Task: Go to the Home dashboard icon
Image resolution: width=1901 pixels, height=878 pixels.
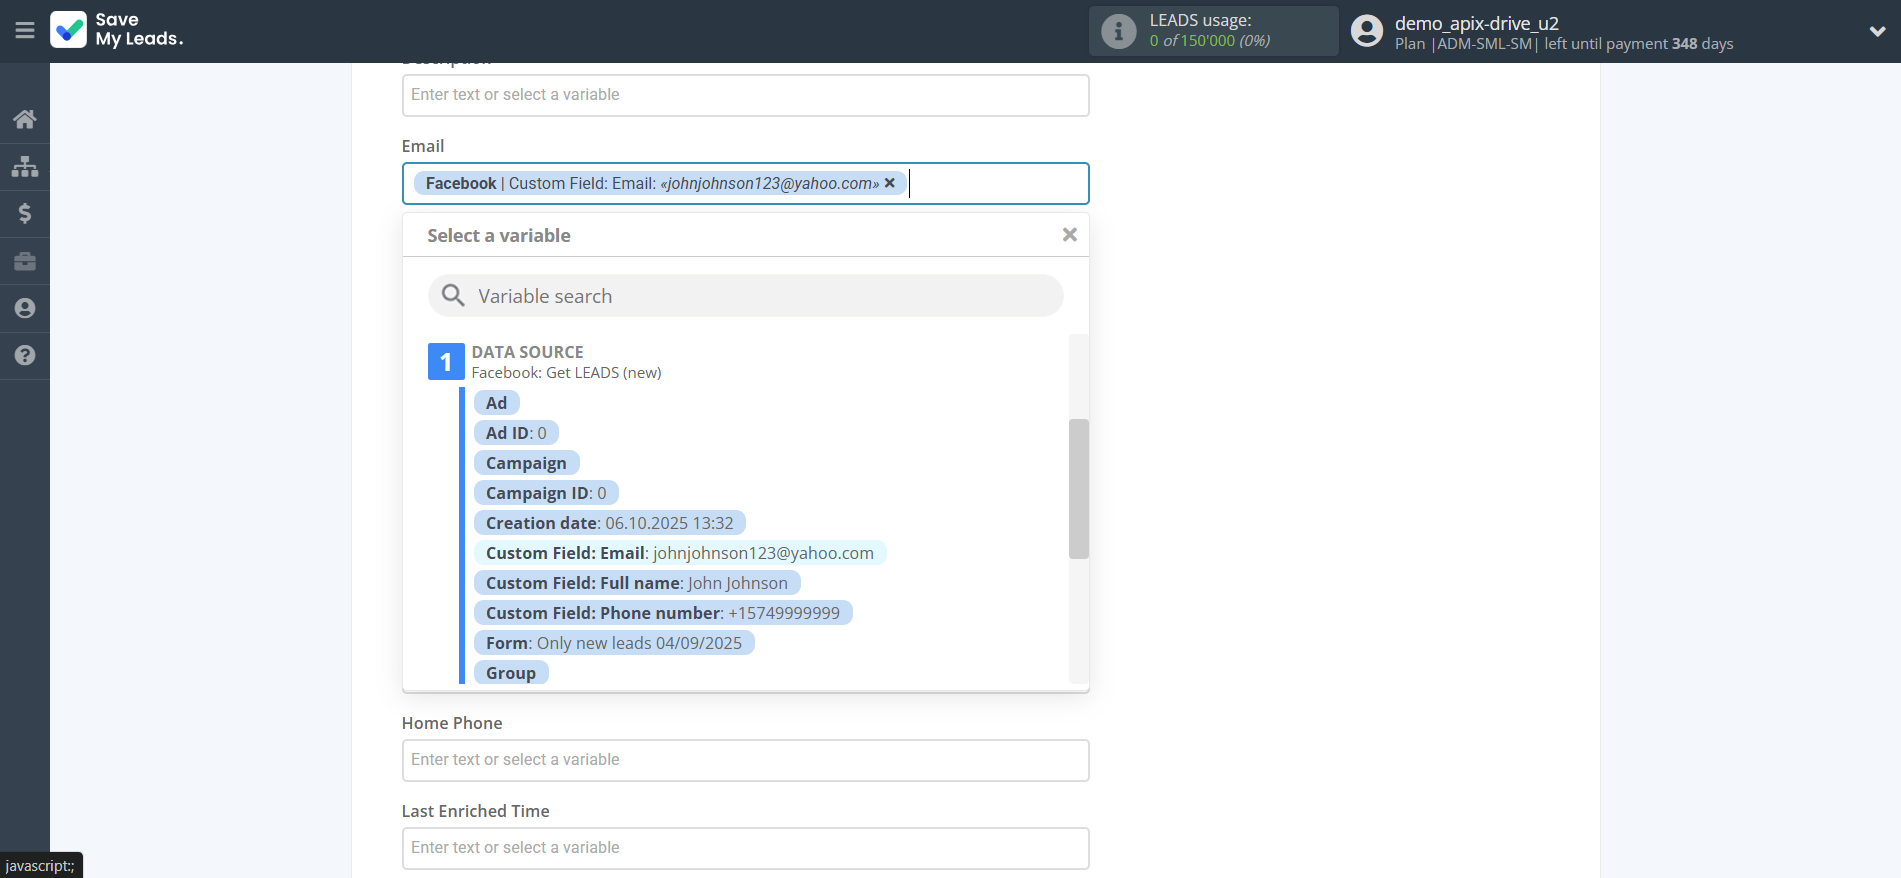Action: [x=25, y=119]
